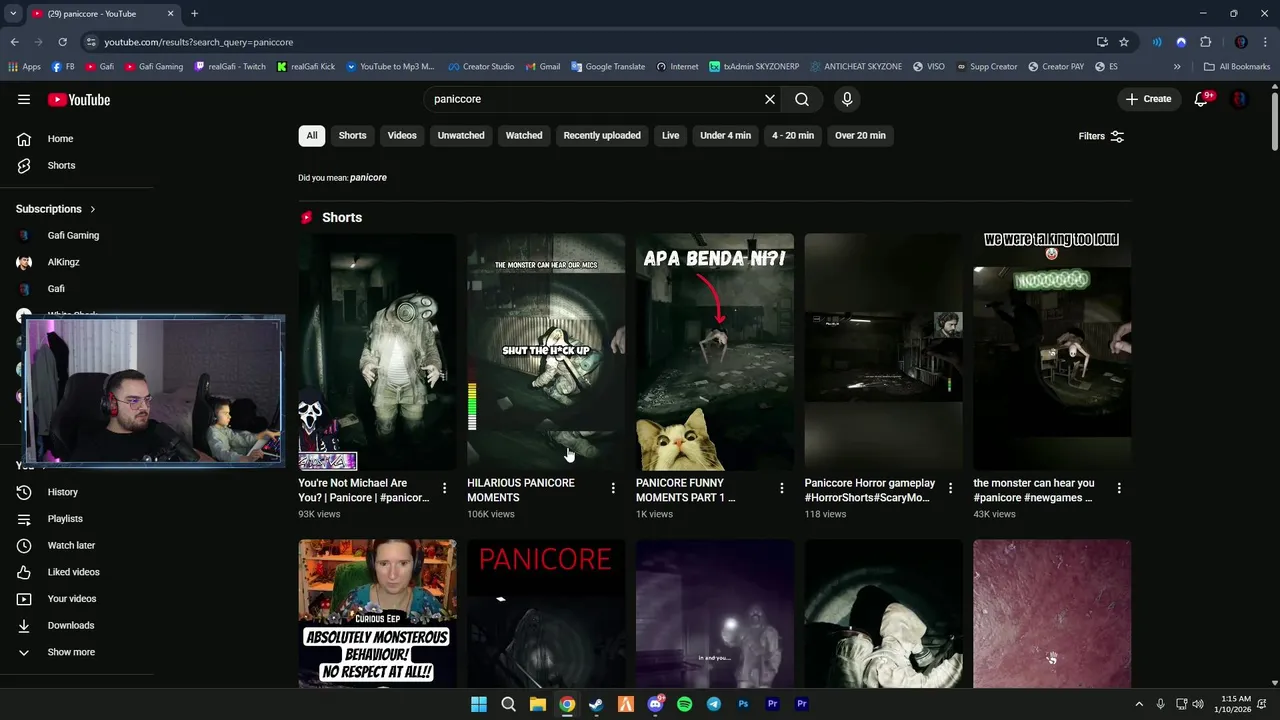Open options for "HILARIOUS PANICORE MOMENTS" short
Image resolution: width=1280 pixels, height=720 pixels.
pyautogui.click(x=613, y=488)
